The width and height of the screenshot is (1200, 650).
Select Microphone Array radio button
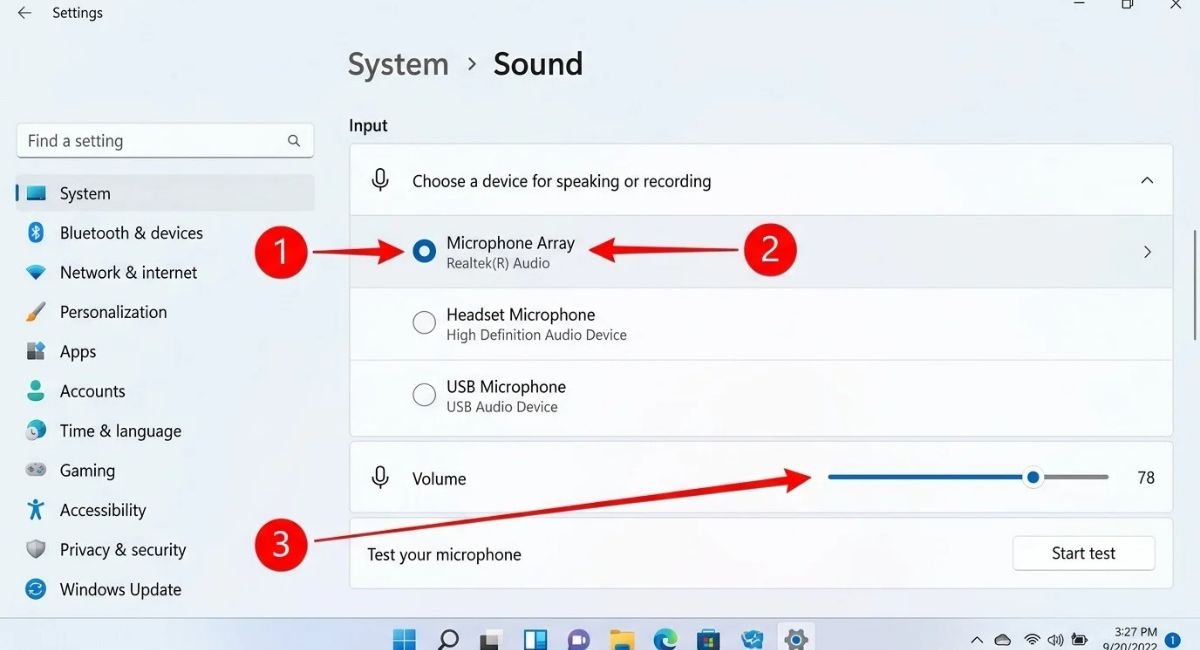[x=424, y=252]
